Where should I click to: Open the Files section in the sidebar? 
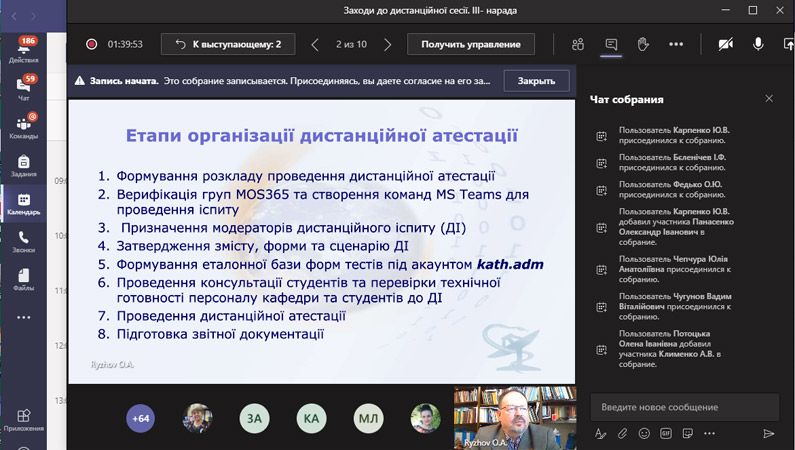tap(23, 280)
